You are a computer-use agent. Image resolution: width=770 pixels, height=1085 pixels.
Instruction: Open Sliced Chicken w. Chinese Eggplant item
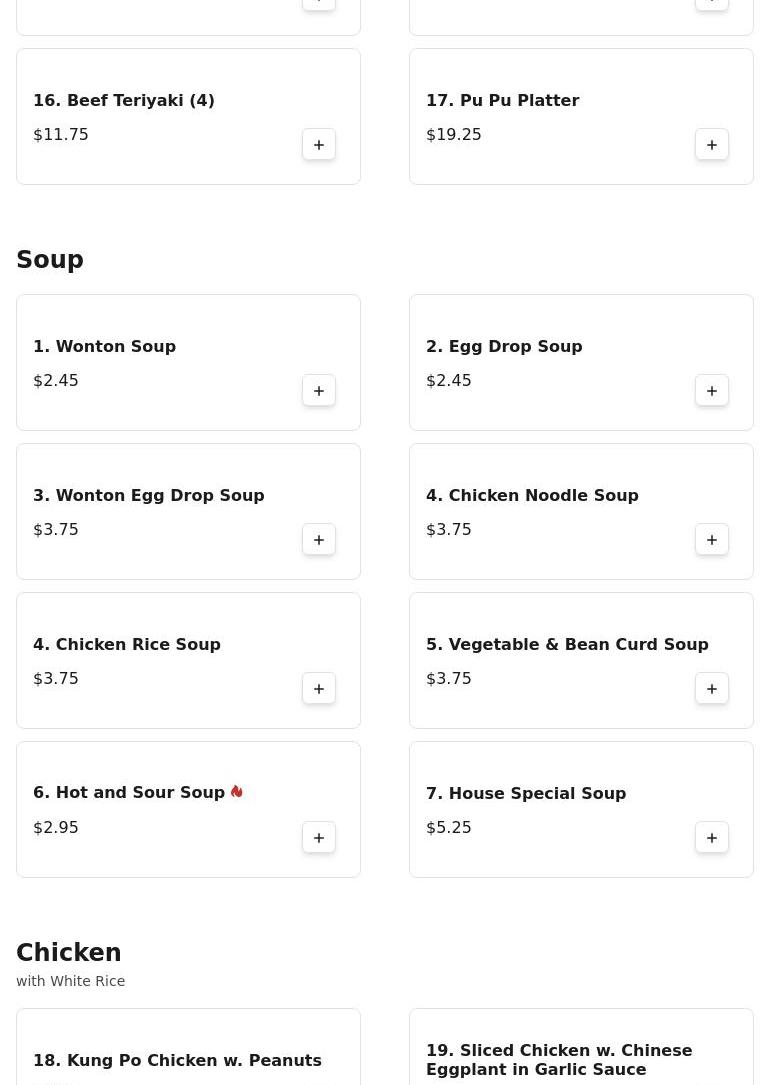pyautogui.click(x=558, y=1060)
